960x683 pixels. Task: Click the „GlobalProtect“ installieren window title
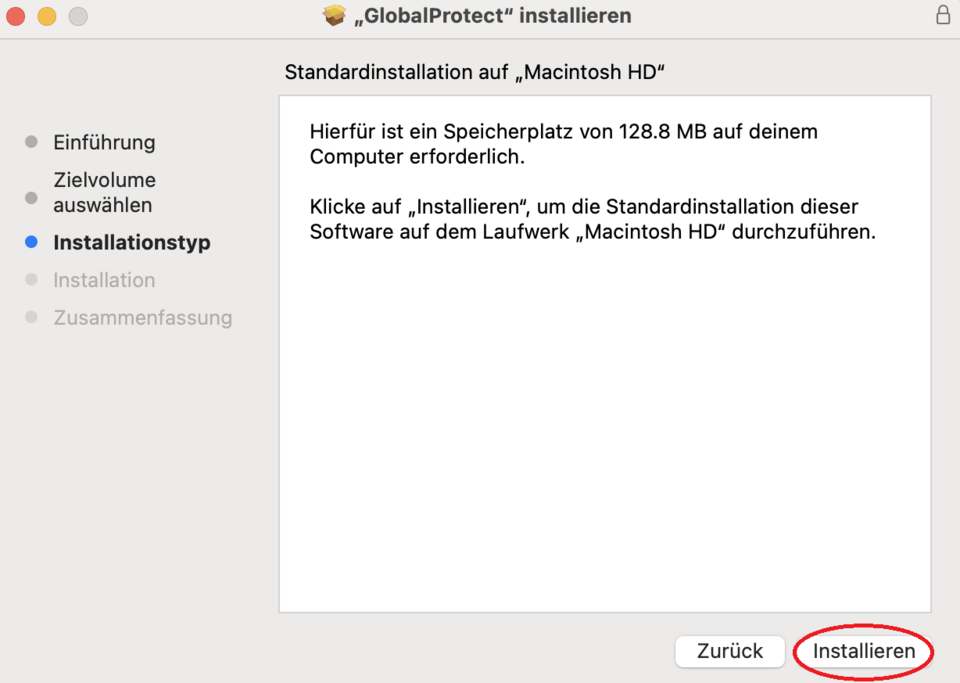coord(492,16)
